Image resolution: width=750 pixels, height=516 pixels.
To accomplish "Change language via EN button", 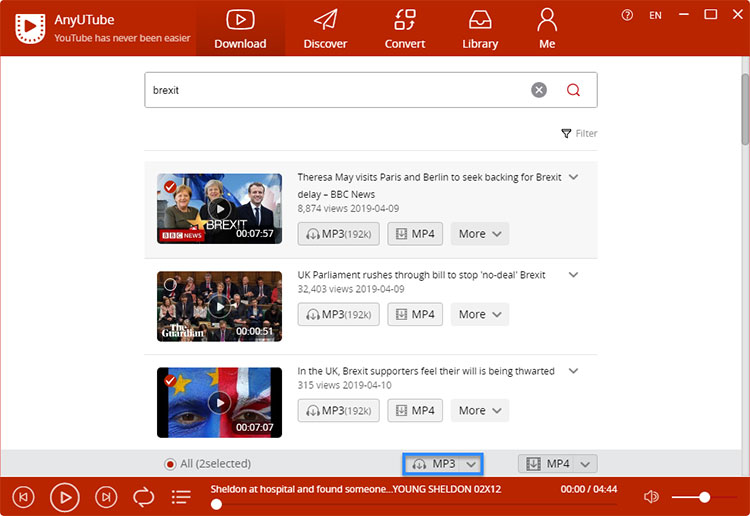I will 655,15.
